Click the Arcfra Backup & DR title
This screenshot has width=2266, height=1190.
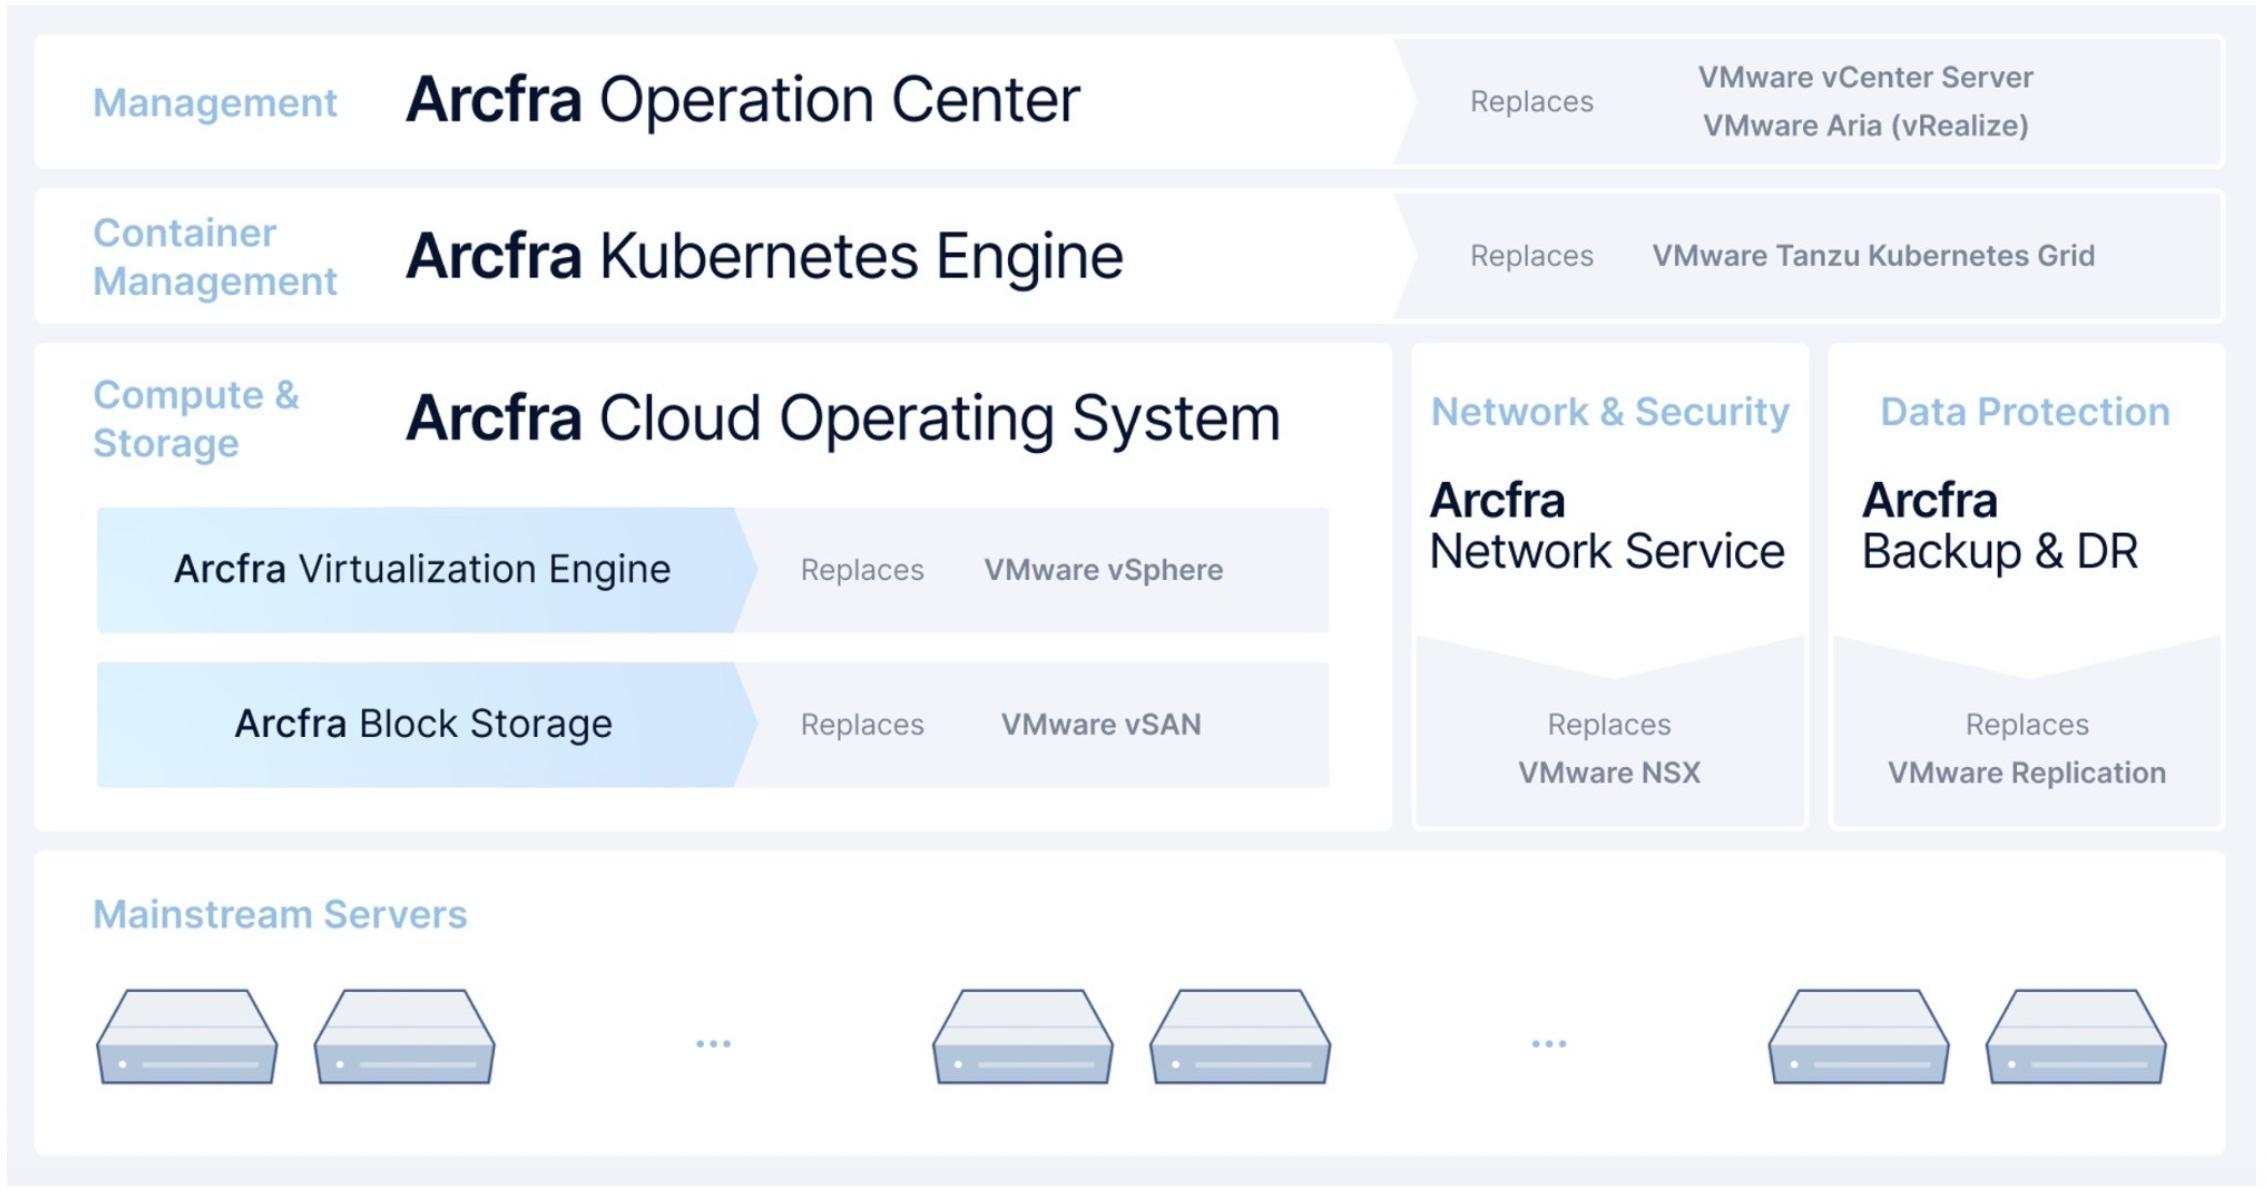pyautogui.click(x=2000, y=526)
